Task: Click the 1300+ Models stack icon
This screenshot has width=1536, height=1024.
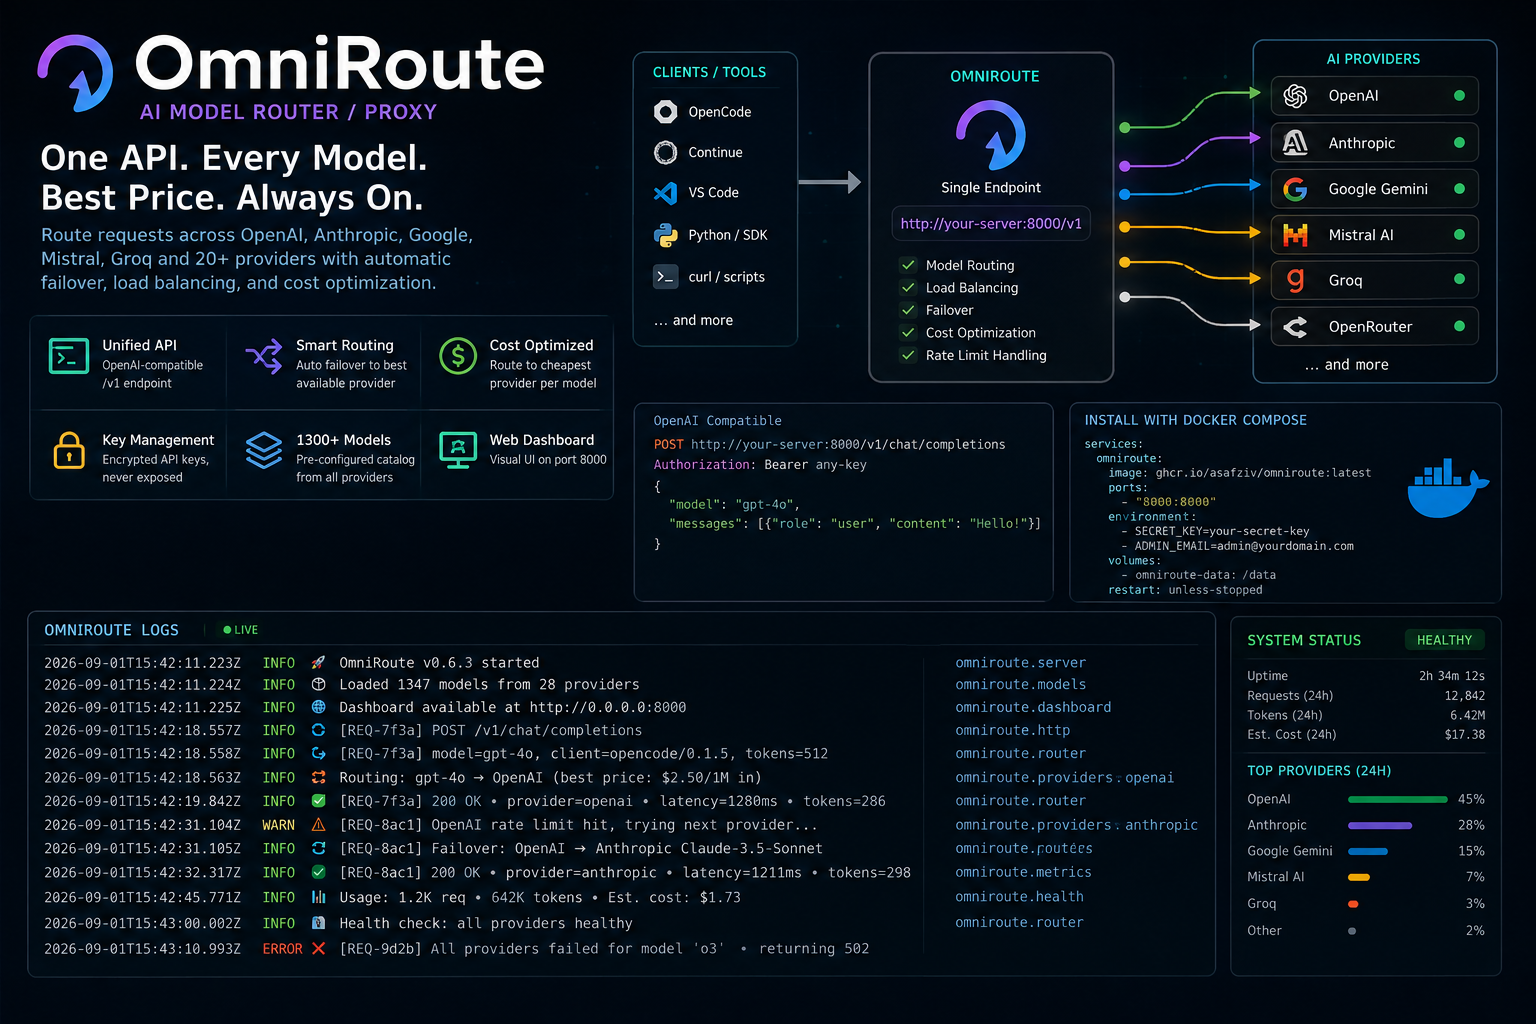Action: (x=264, y=451)
